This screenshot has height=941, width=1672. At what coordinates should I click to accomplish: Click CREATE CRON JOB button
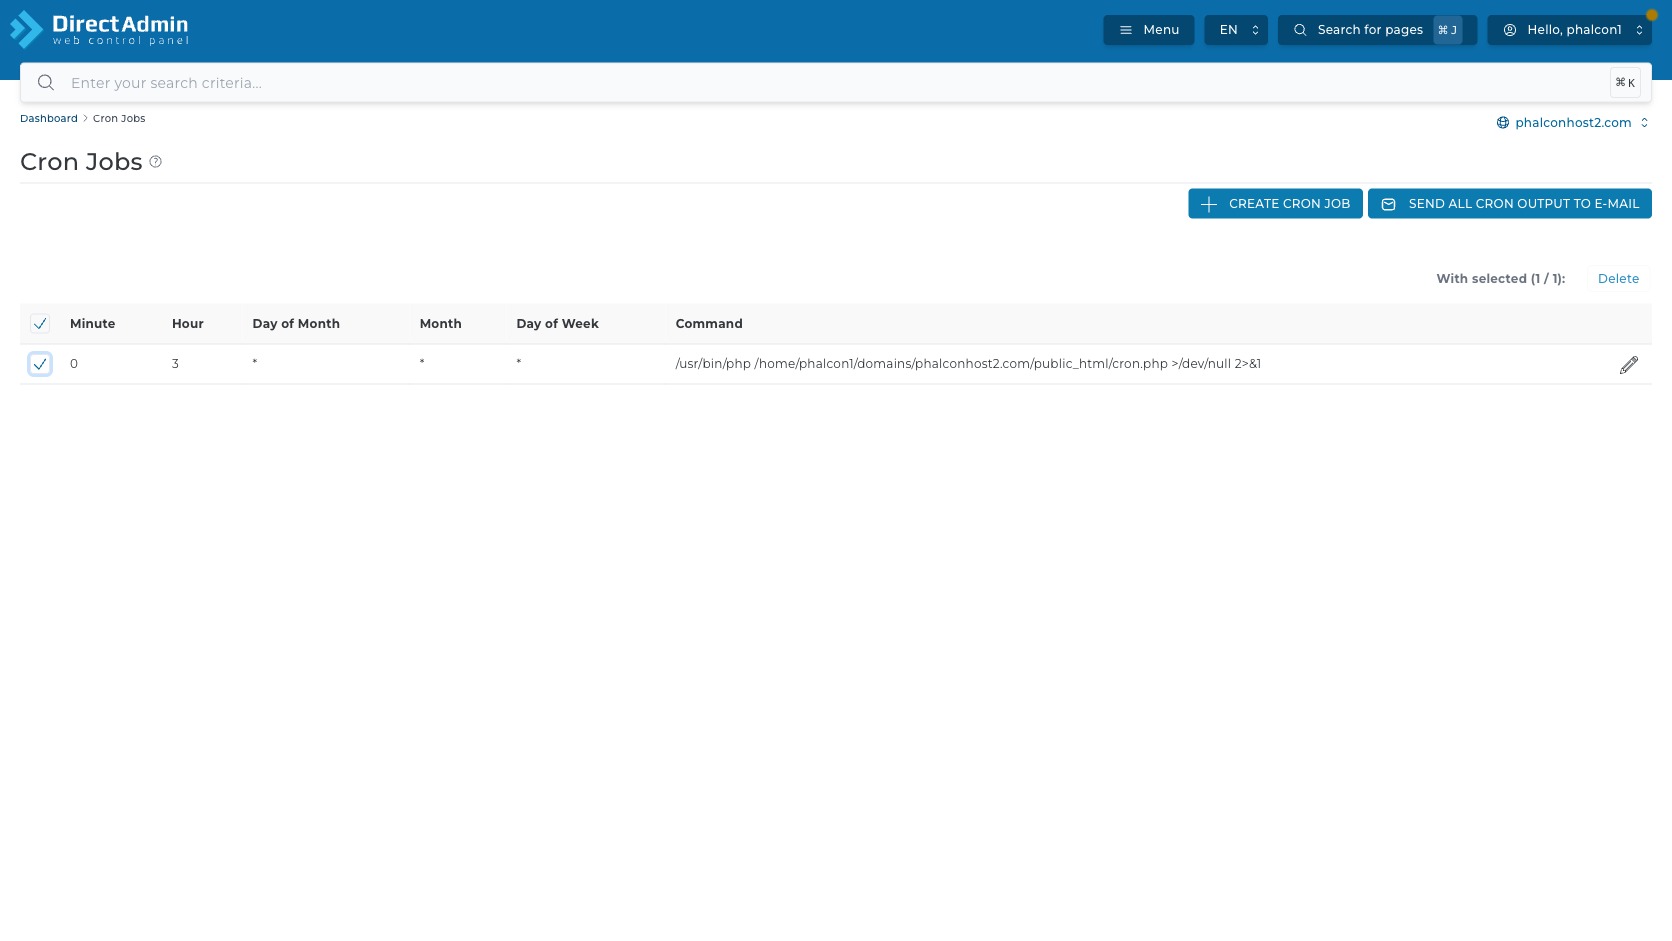pyautogui.click(x=1275, y=203)
